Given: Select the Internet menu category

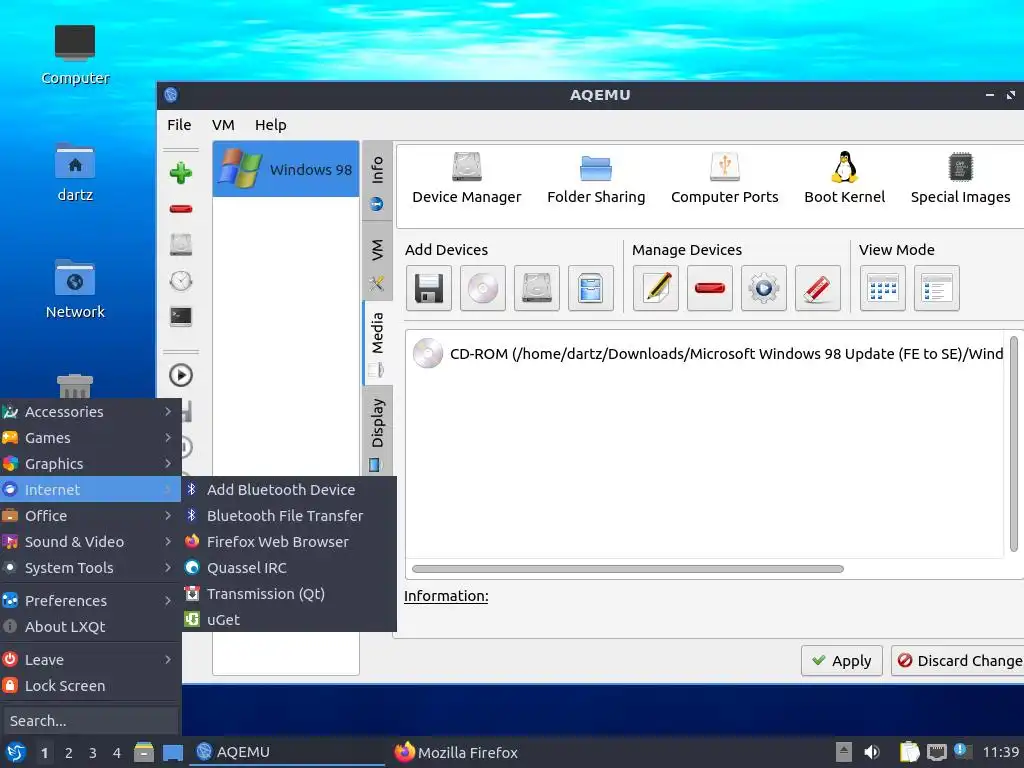Looking at the screenshot, I should click(90, 490).
